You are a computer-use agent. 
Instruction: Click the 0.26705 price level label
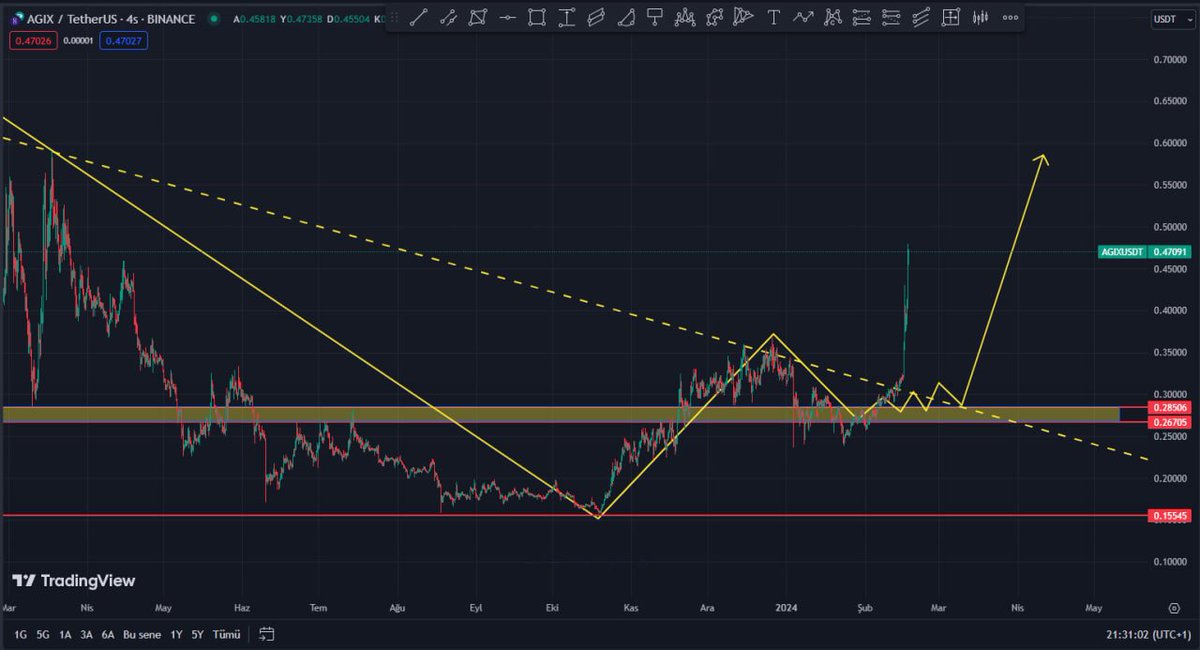[x=1170, y=422]
